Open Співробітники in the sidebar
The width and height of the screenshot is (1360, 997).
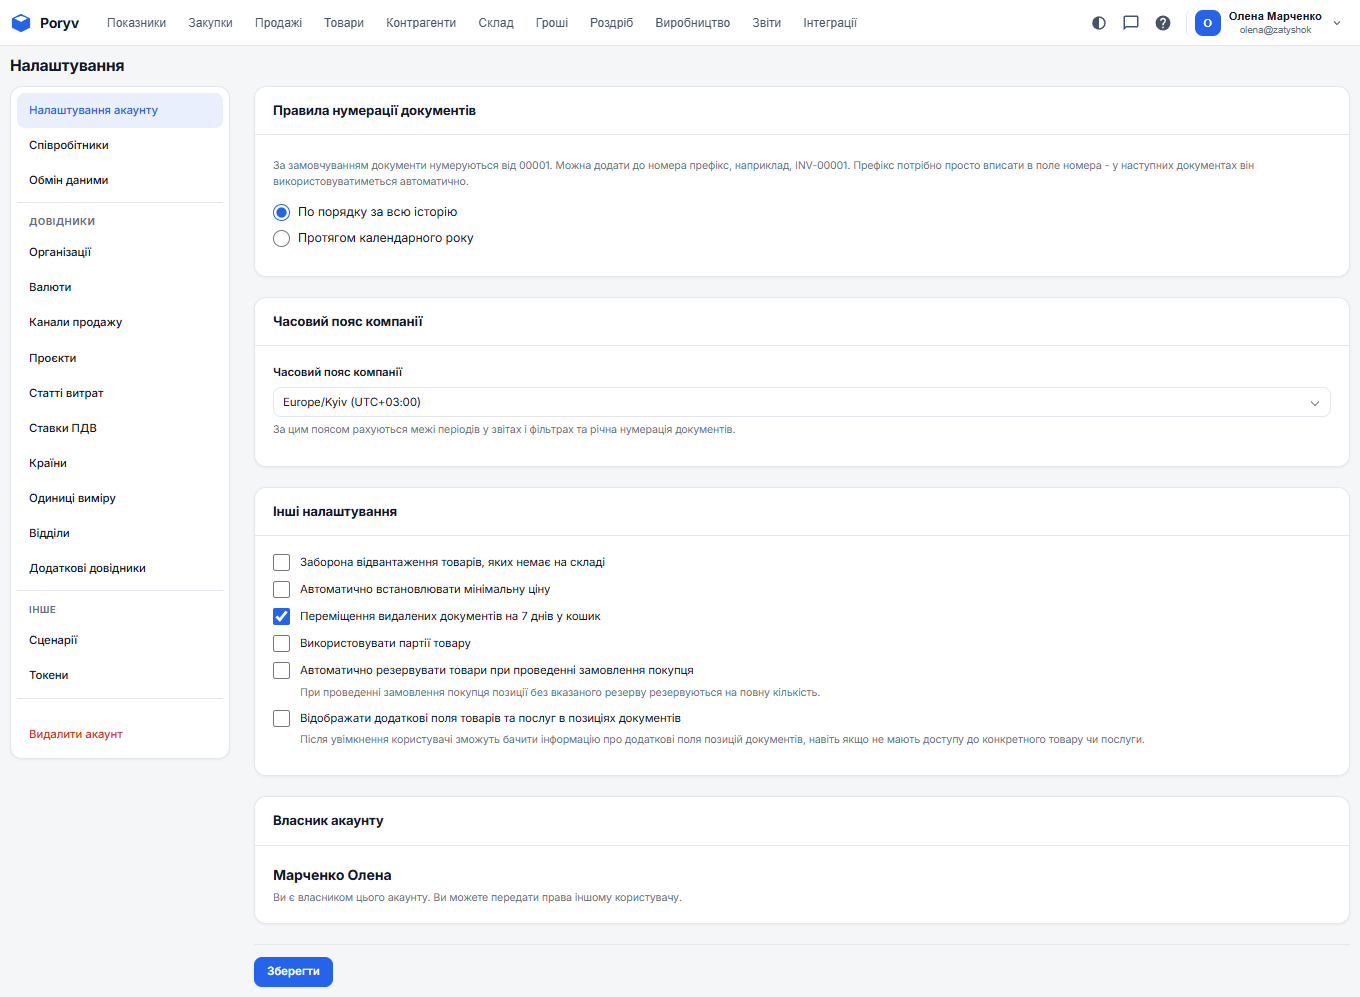[x=120, y=145]
